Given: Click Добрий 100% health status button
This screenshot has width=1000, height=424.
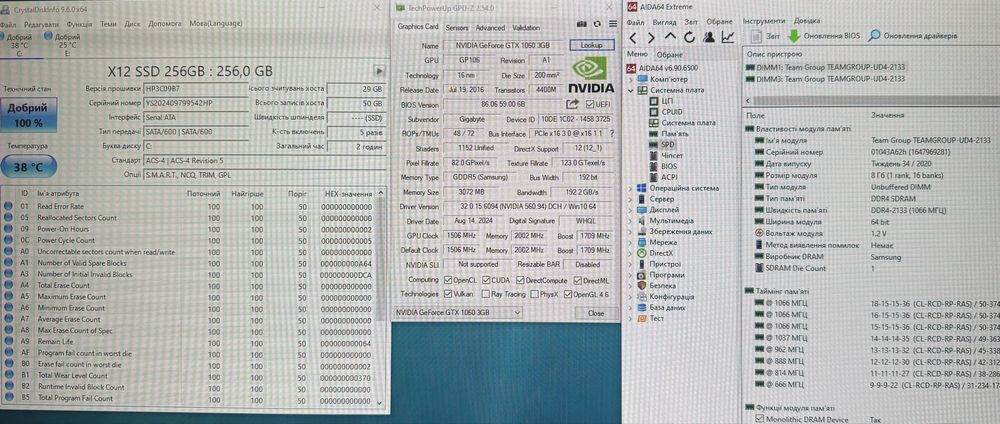Looking at the screenshot, I should click(28, 115).
